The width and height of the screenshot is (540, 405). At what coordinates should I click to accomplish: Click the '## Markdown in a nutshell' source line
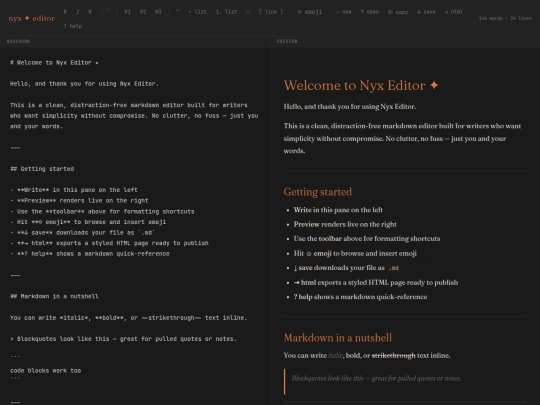click(x=54, y=296)
